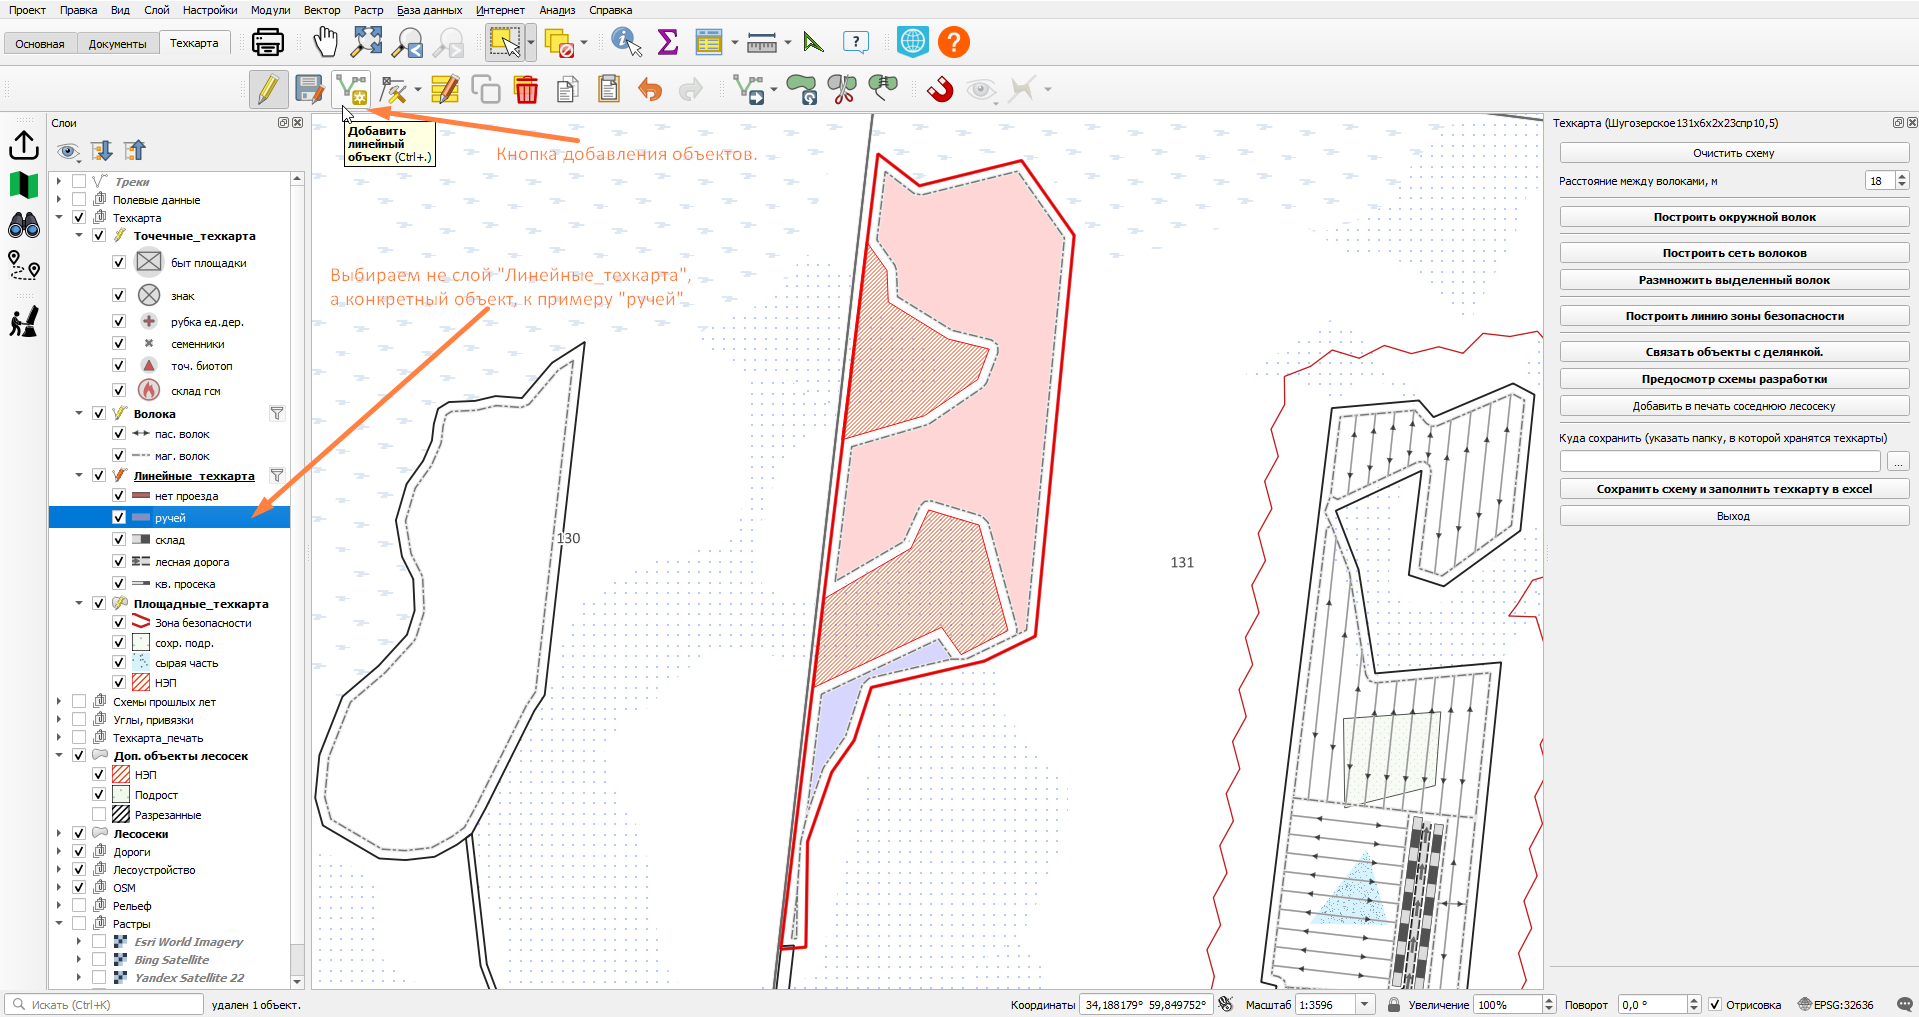This screenshot has width=1919, height=1017.
Task: Click the Undo arrow icon
Action: tap(650, 90)
